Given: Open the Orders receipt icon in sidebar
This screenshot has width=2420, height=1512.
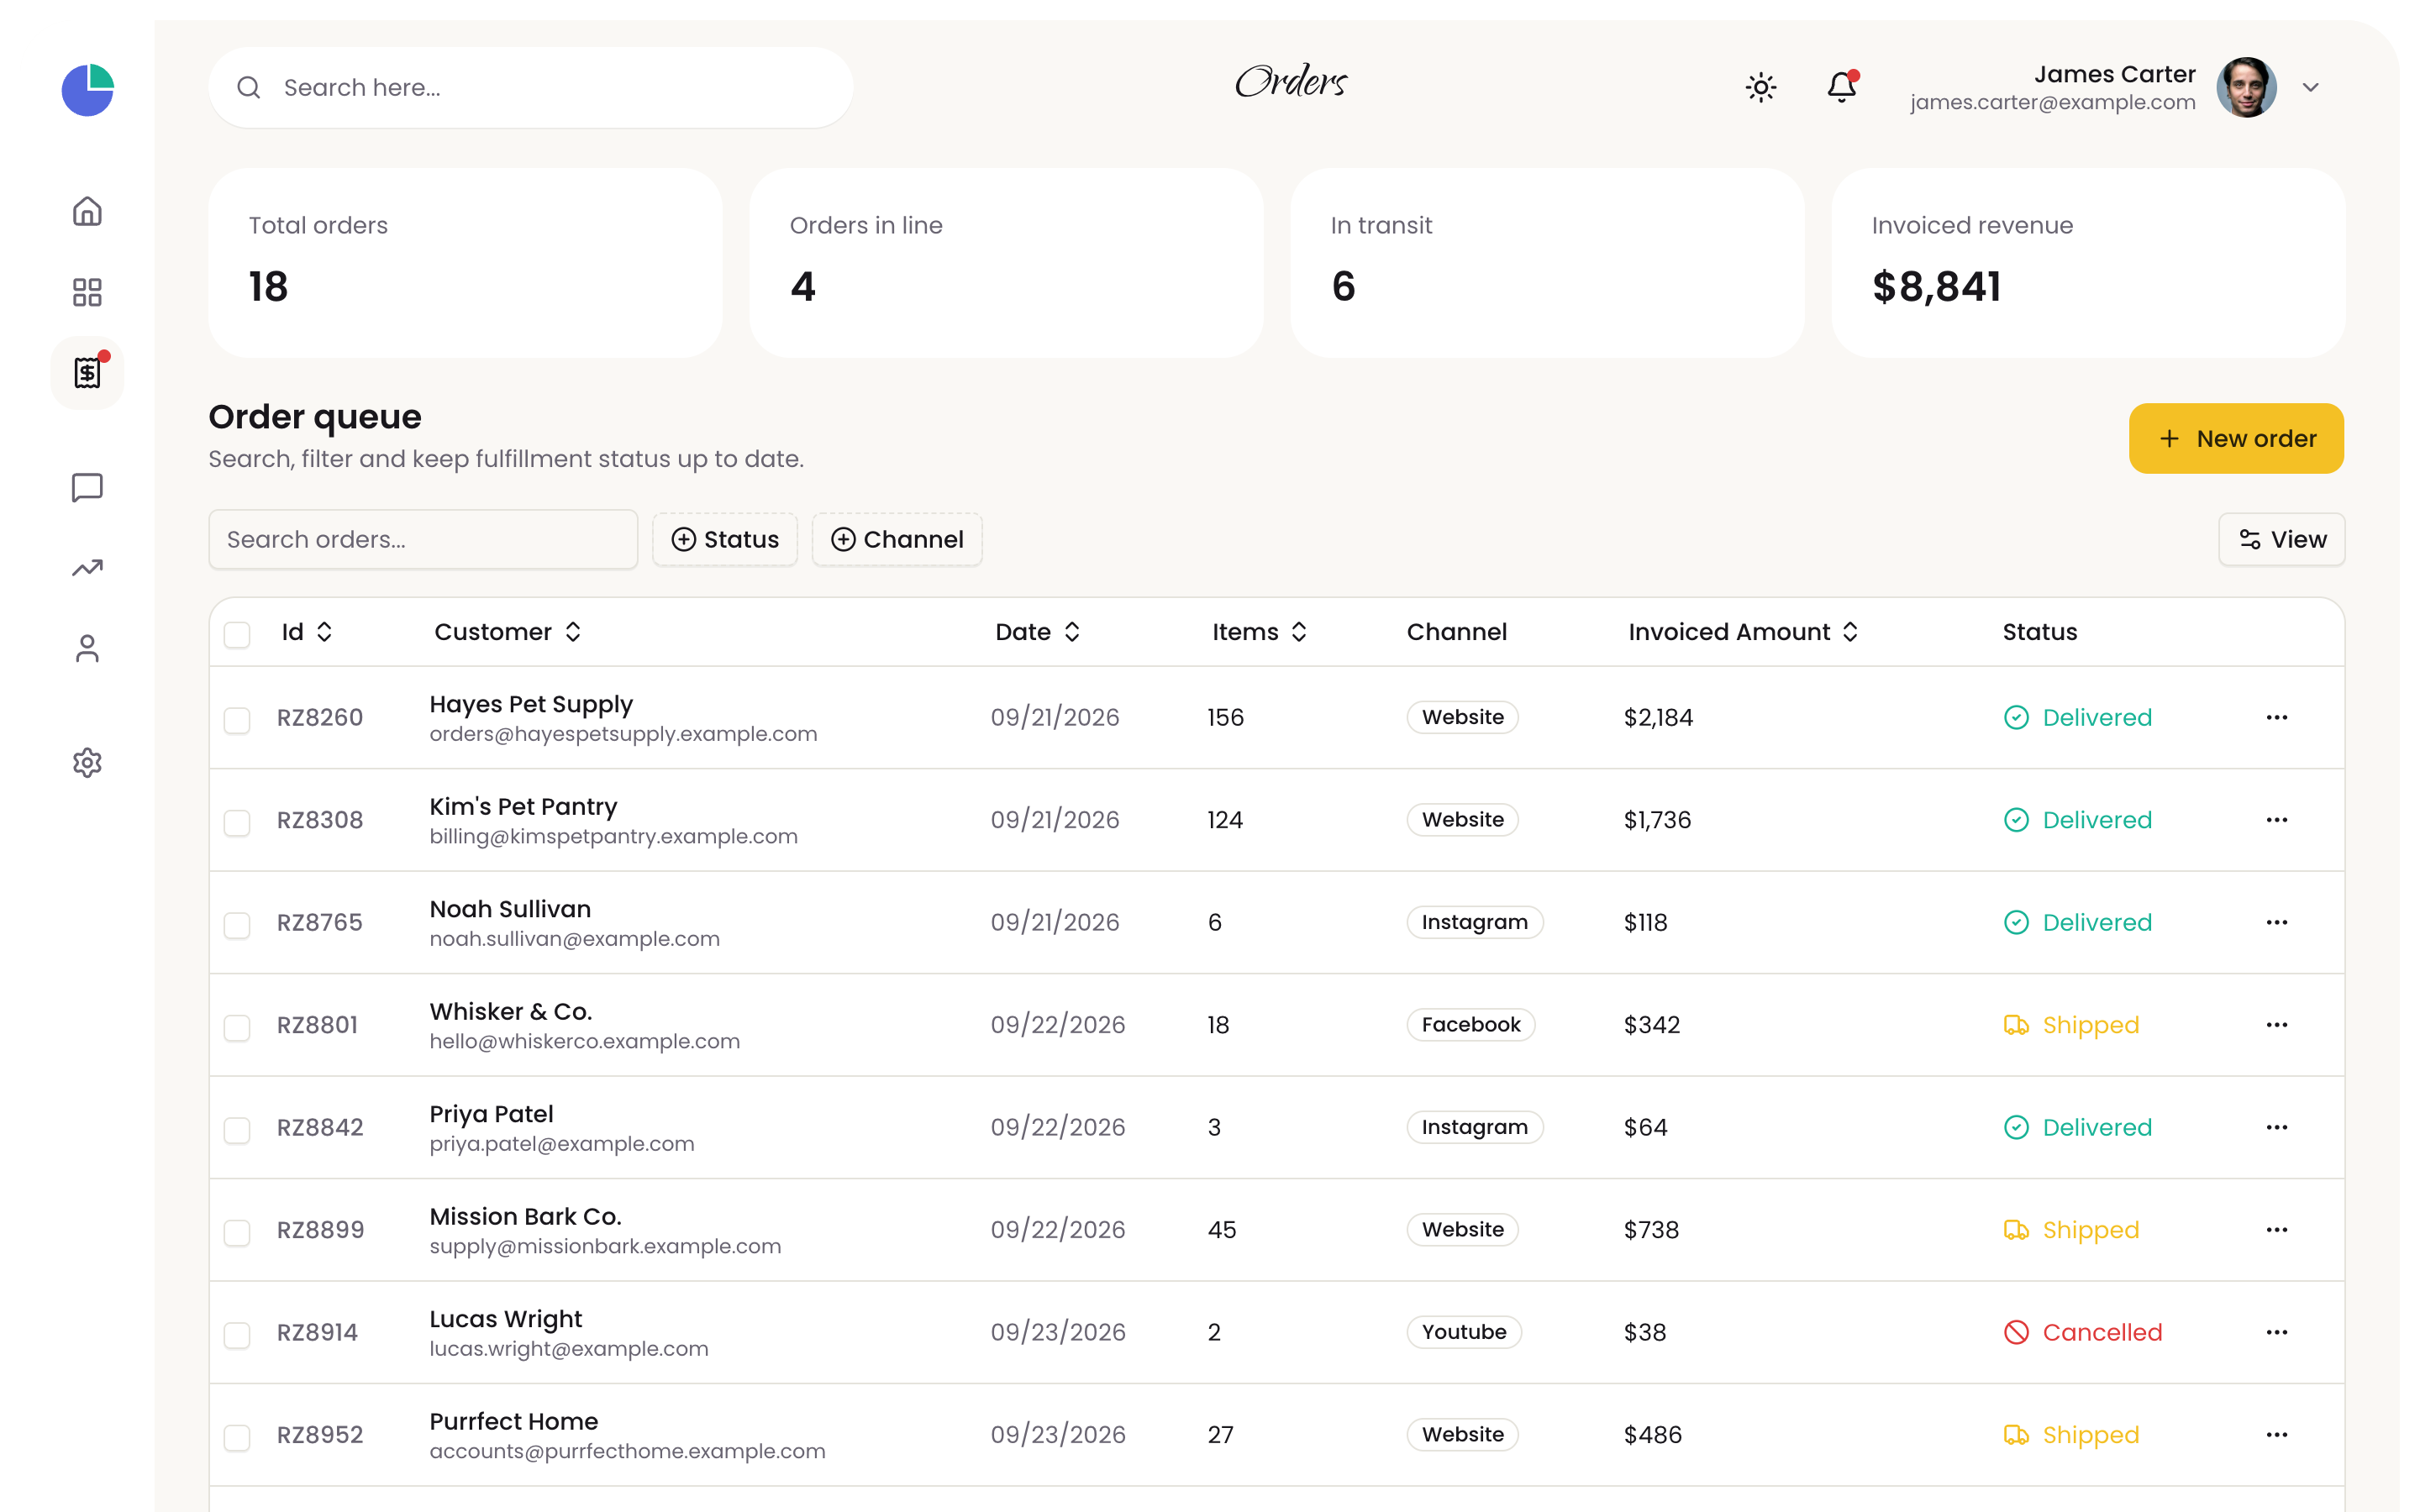Looking at the screenshot, I should pos(88,373).
